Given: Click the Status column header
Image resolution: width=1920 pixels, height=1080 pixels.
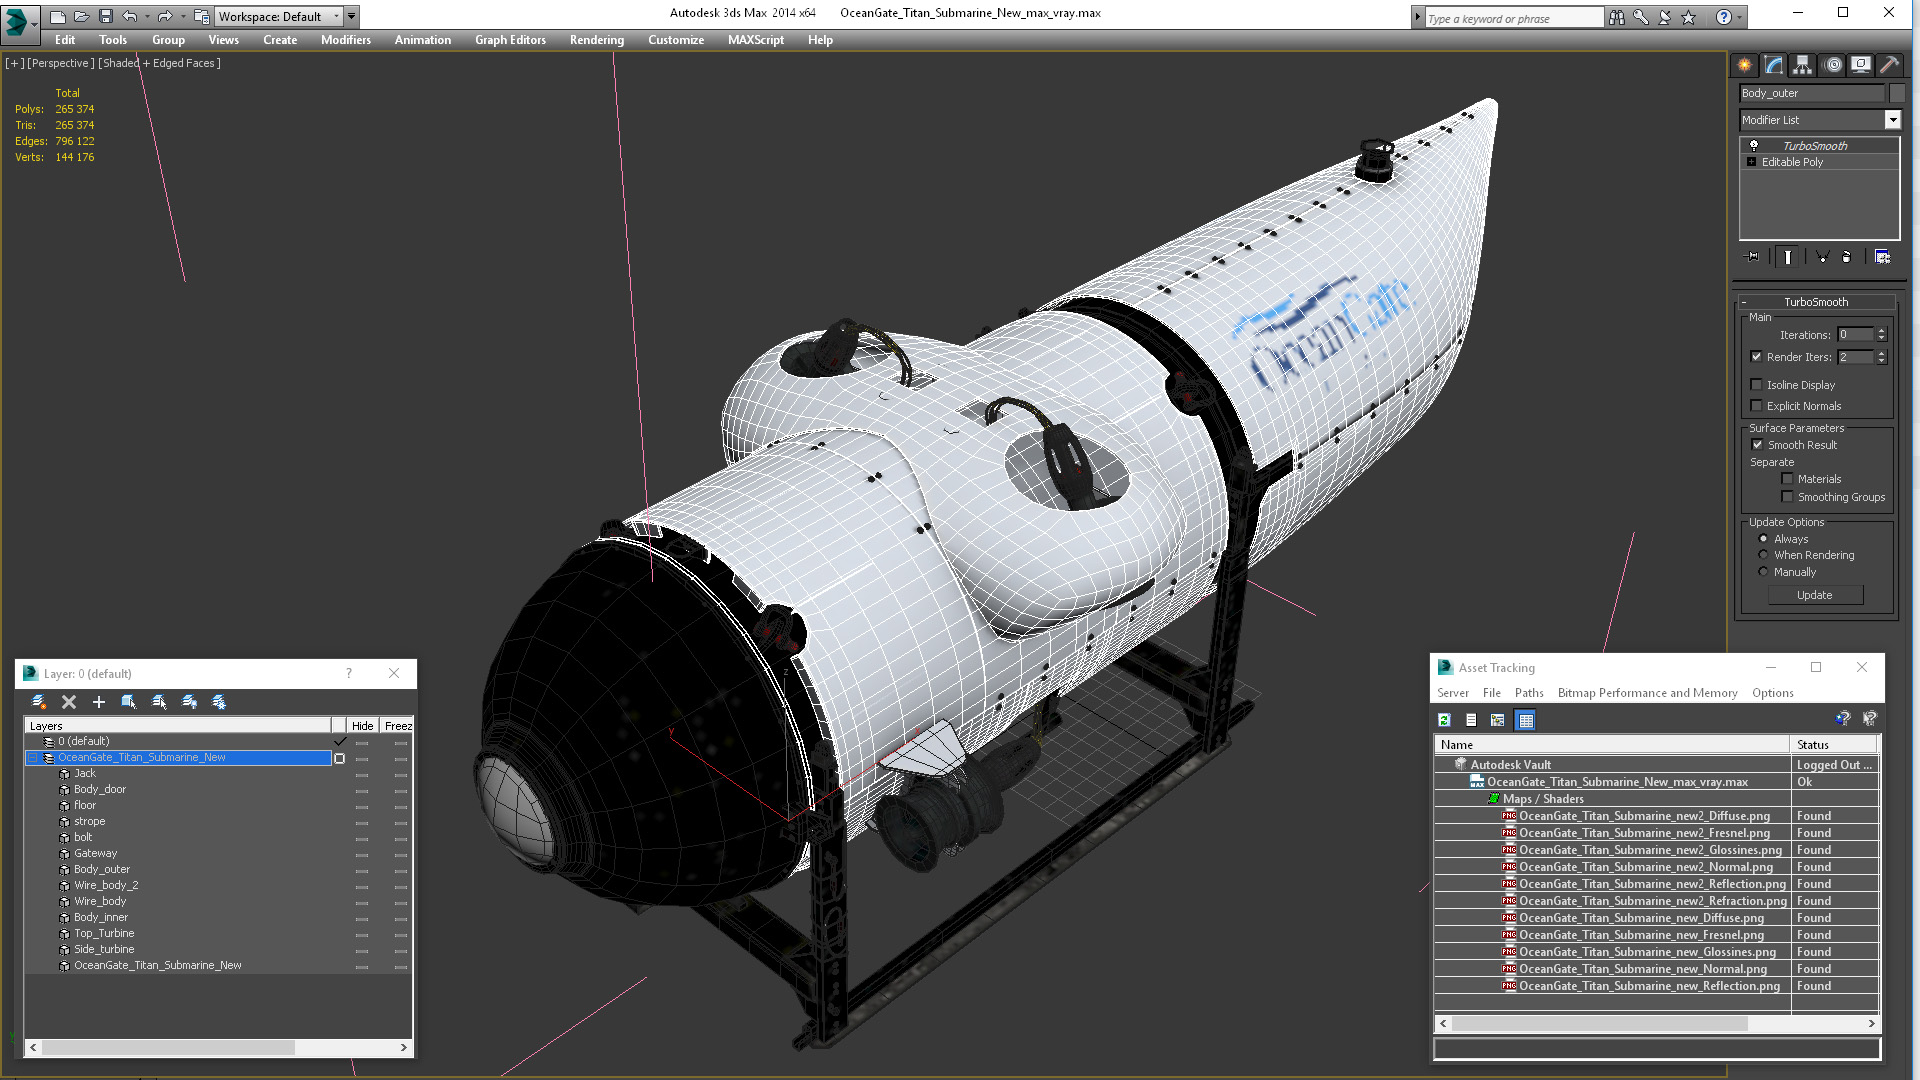Looking at the screenshot, I should [1834, 745].
